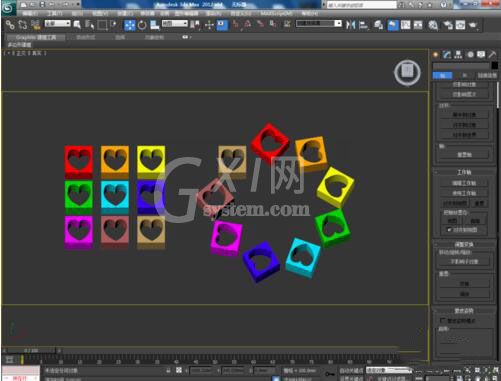
Task: Open the Select by Name dialog
Action: point(89,24)
